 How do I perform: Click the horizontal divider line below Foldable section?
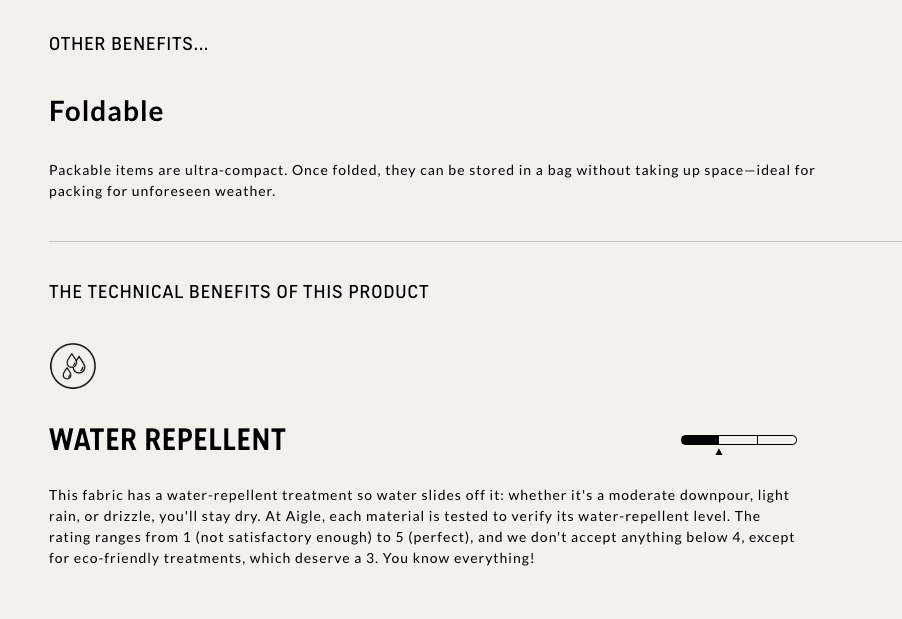point(475,242)
